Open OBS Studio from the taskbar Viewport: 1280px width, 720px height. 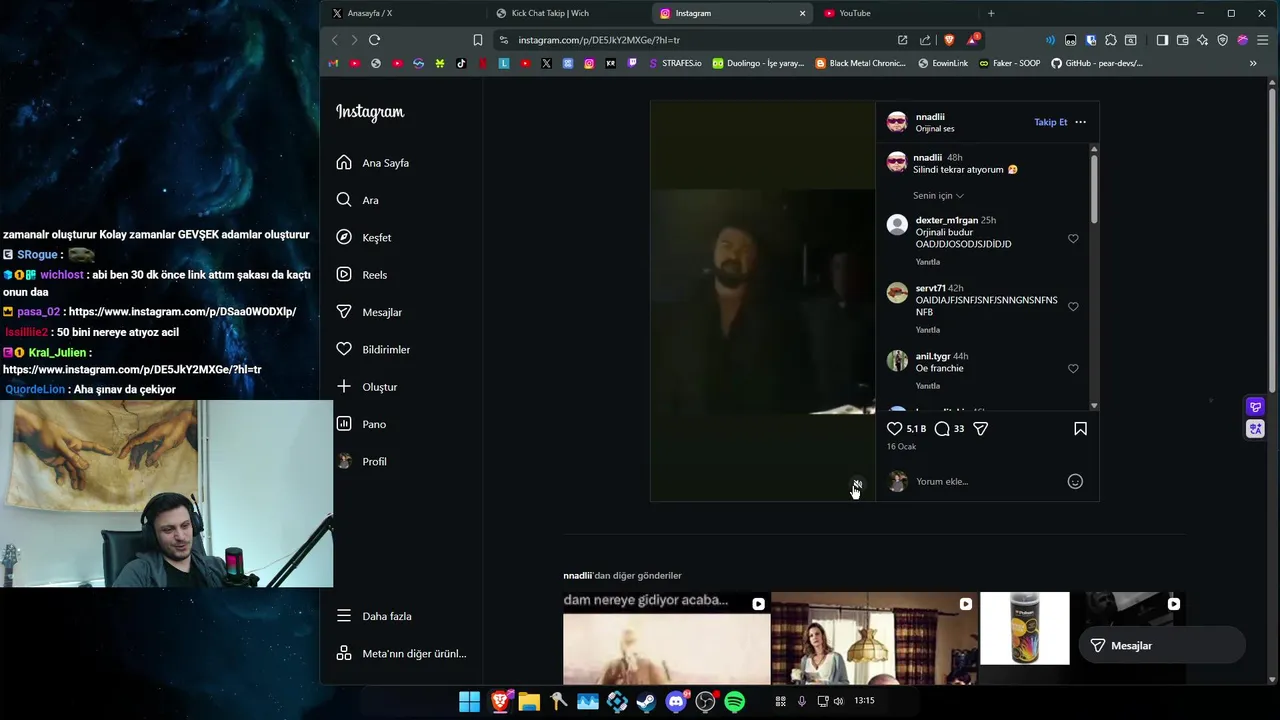click(706, 702)
